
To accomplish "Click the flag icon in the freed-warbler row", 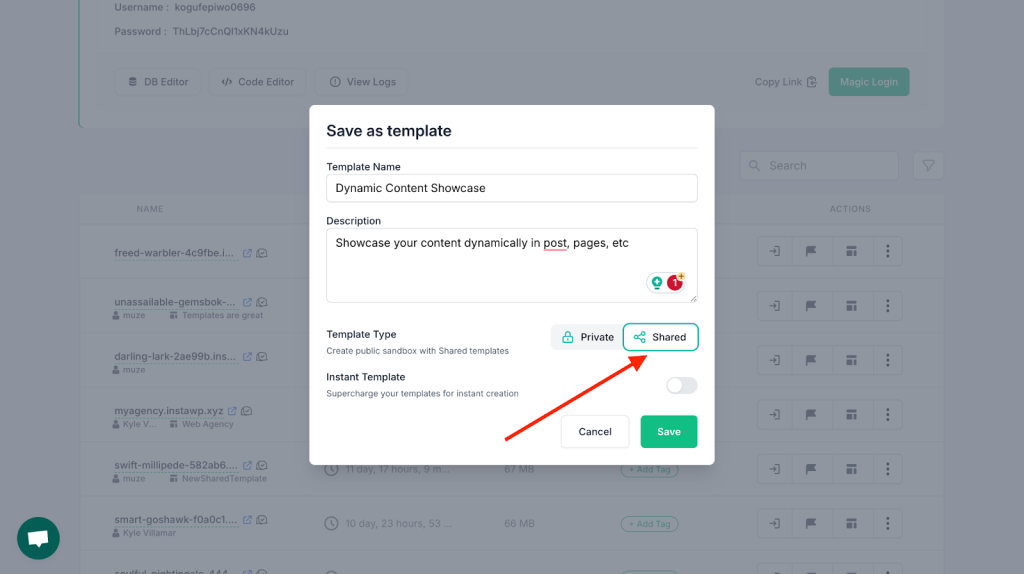I will [810, 251].
